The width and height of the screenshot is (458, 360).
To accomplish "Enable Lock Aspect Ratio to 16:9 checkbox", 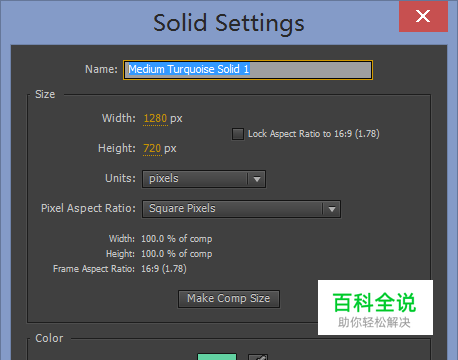I will (238, 134).
